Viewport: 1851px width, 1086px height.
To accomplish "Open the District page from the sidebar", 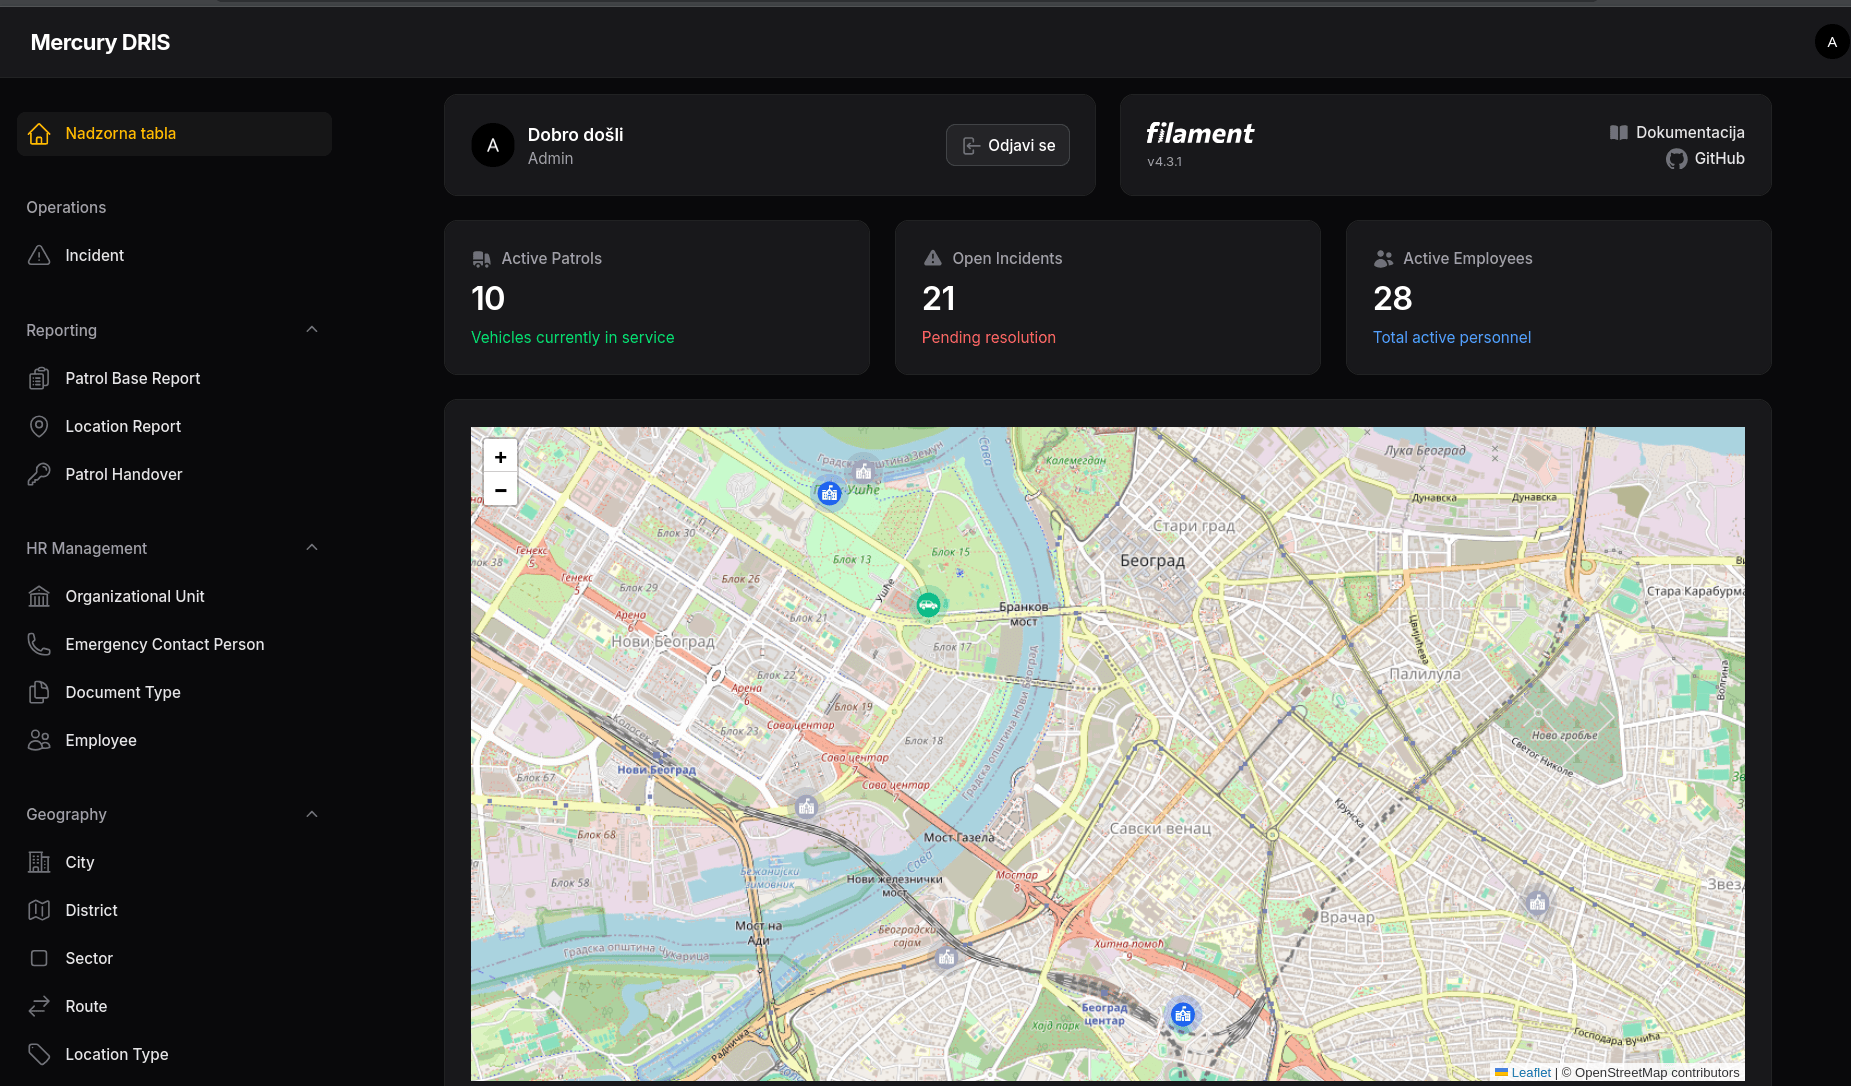I will point(91,910).
